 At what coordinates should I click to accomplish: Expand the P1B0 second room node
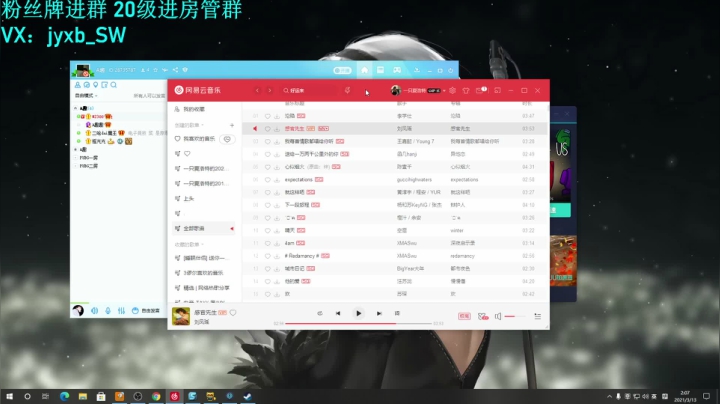pyautogui.click(x=76, y=166)
